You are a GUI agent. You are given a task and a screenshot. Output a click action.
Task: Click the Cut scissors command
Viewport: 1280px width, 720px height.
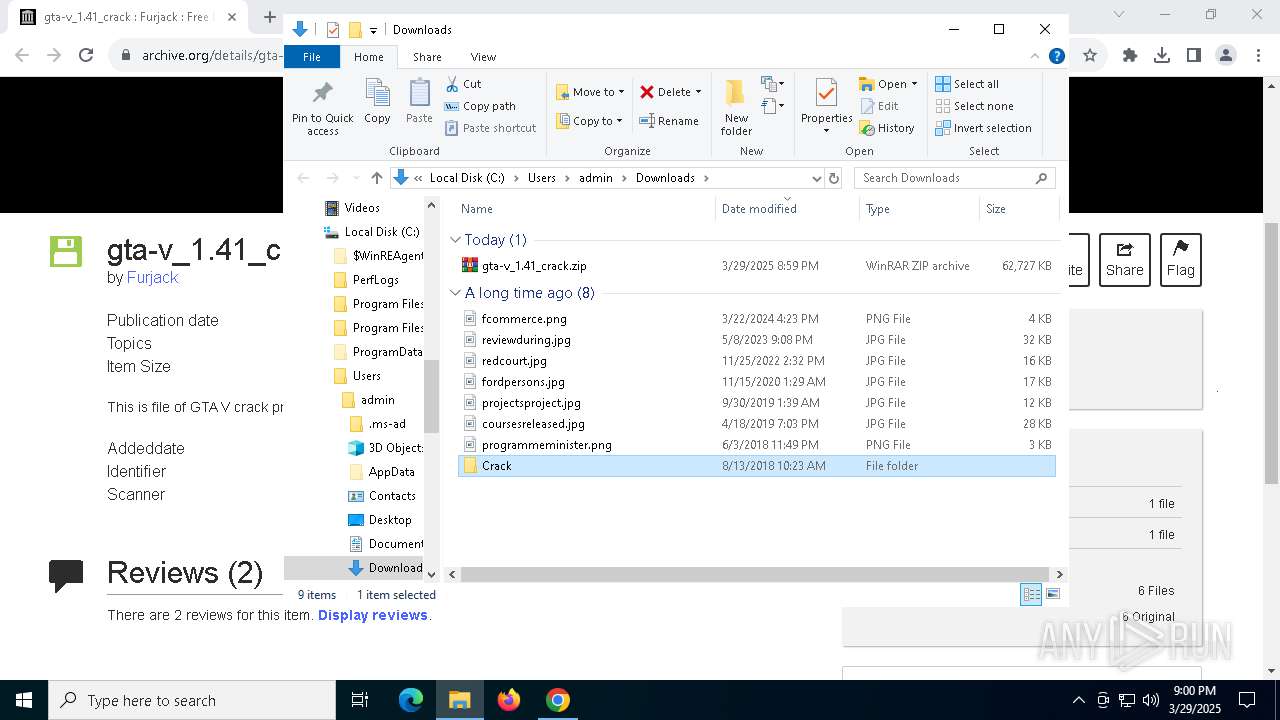click(x=463, y=84)
